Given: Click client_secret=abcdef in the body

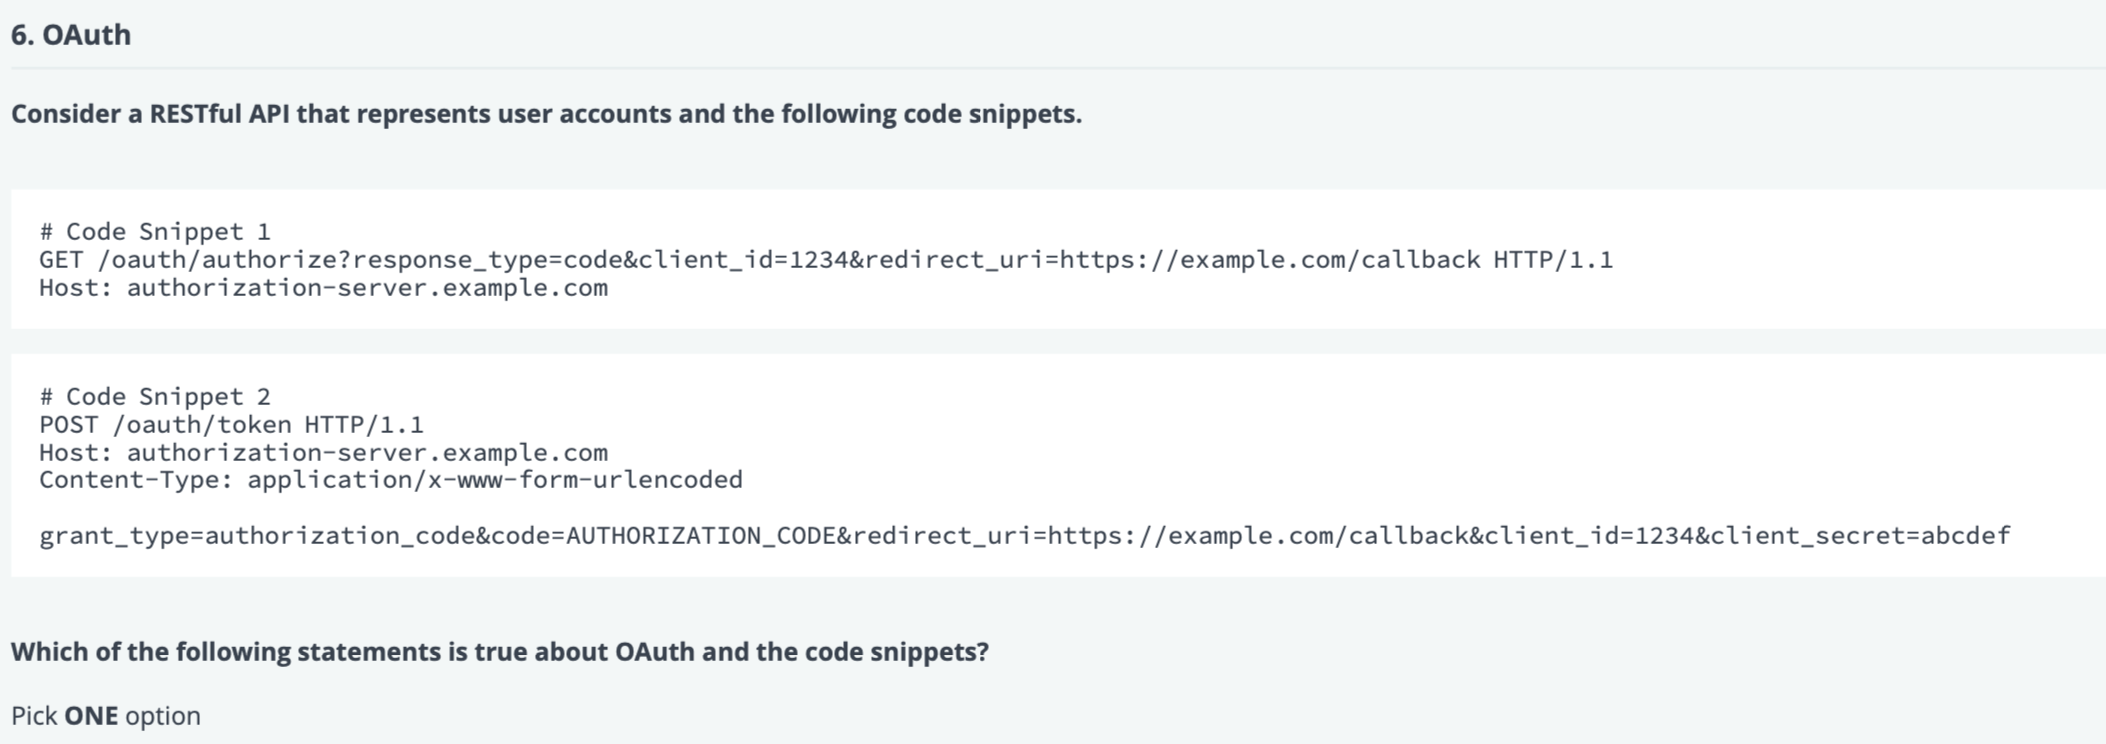Looking at the screenshot, I should pos(1860,536).
